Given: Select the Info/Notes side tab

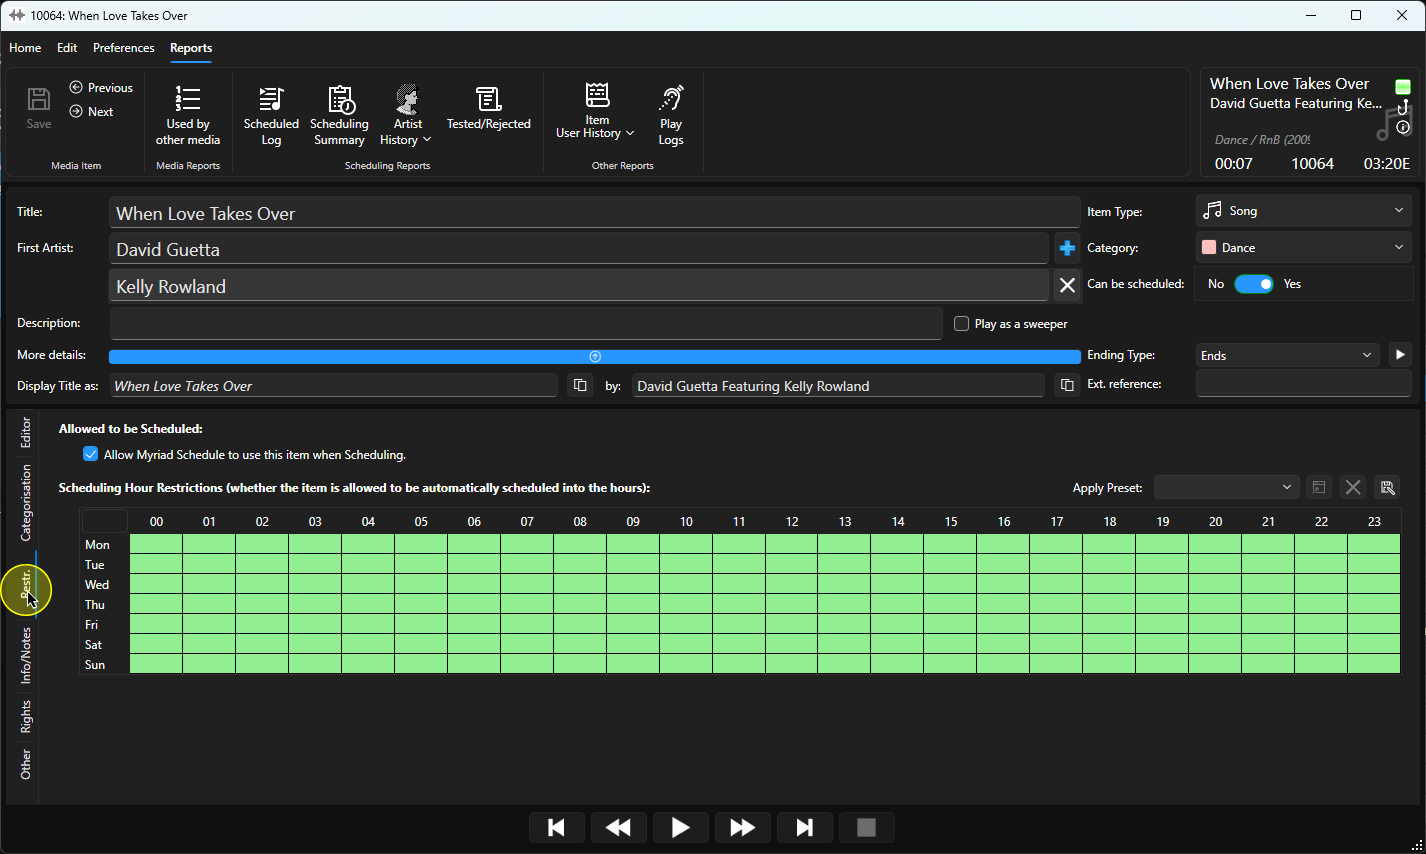Looking at the screenshot, I should (x=26, y=656).
